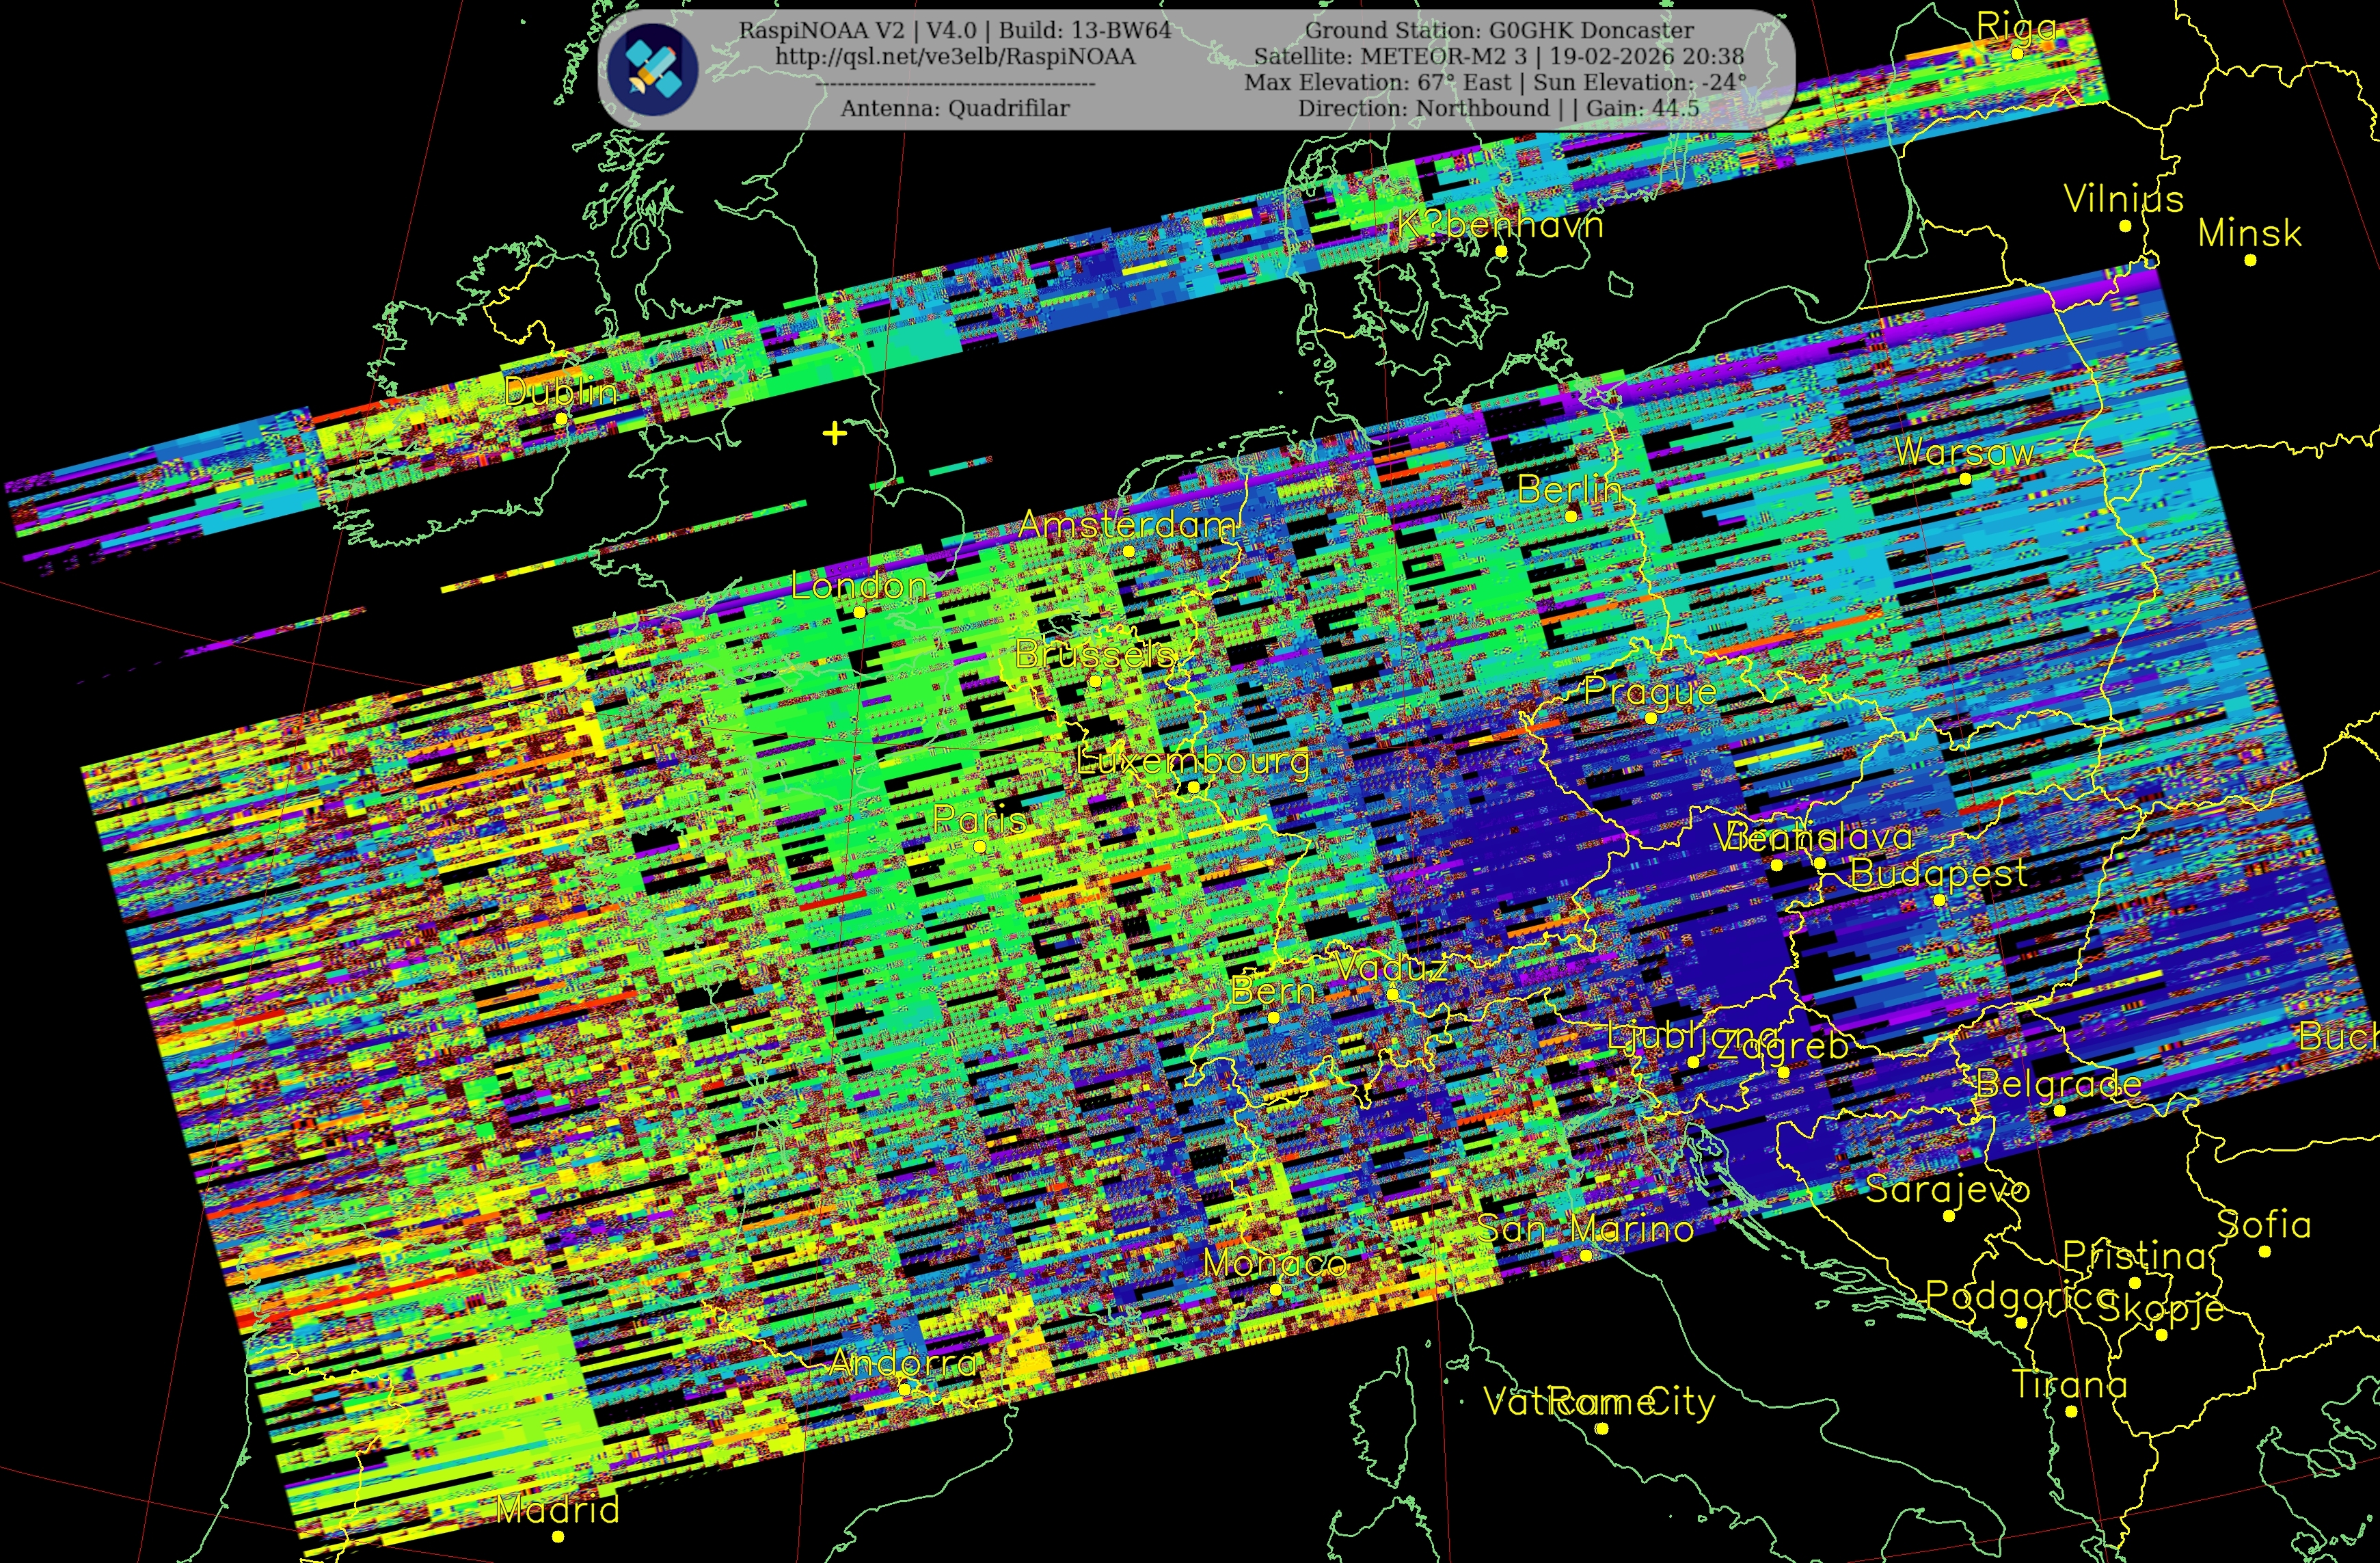
Task: Click the Ground Station G0GHK Doncaster text
Action: (1499, 31)
